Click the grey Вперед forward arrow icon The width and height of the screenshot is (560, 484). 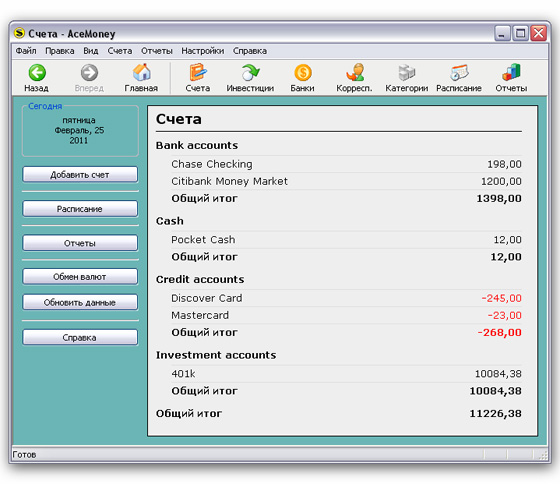coord(89,73)
